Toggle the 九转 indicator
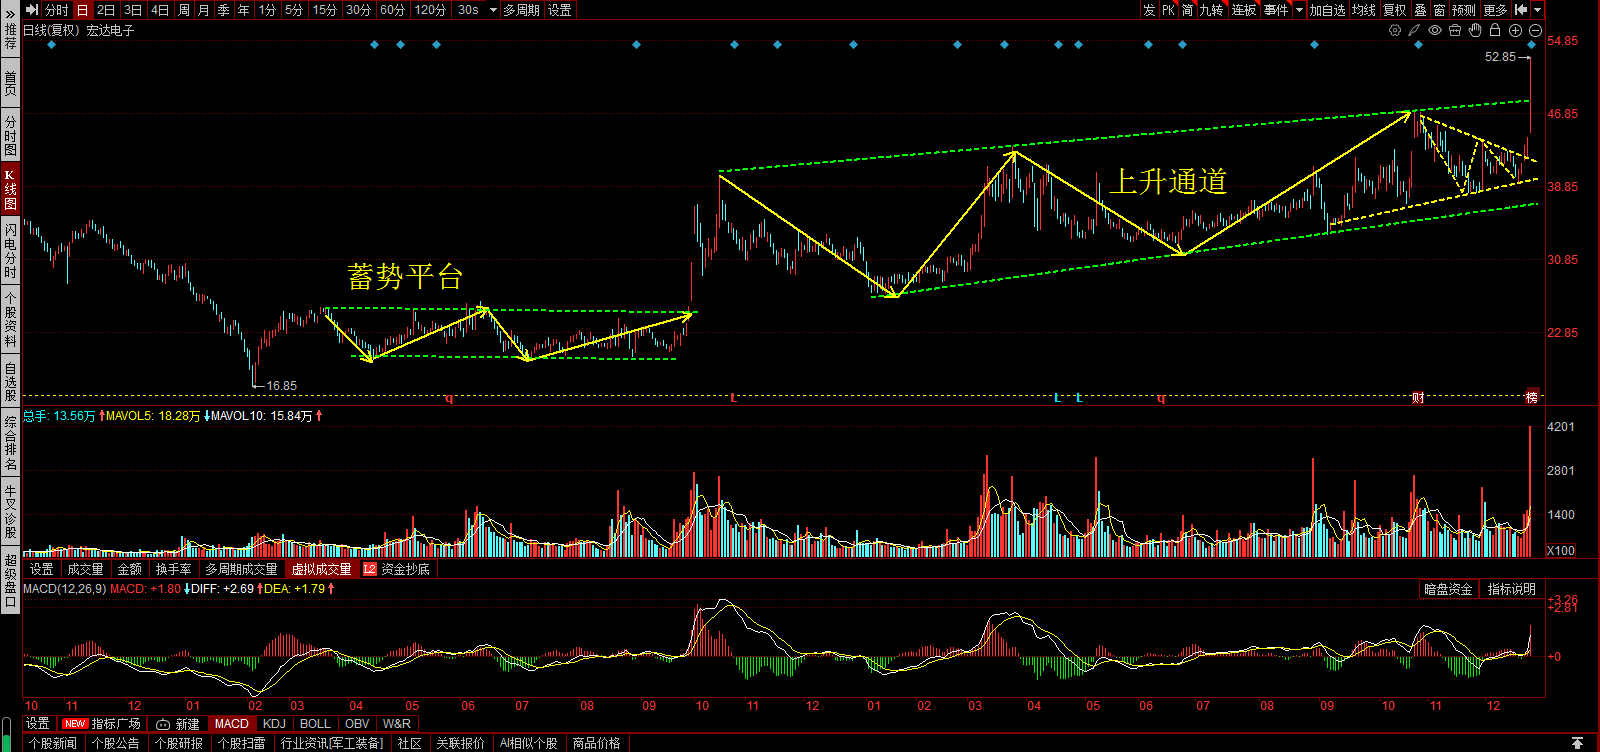This screenshot has height=752, width=1600. (1211, 10)
